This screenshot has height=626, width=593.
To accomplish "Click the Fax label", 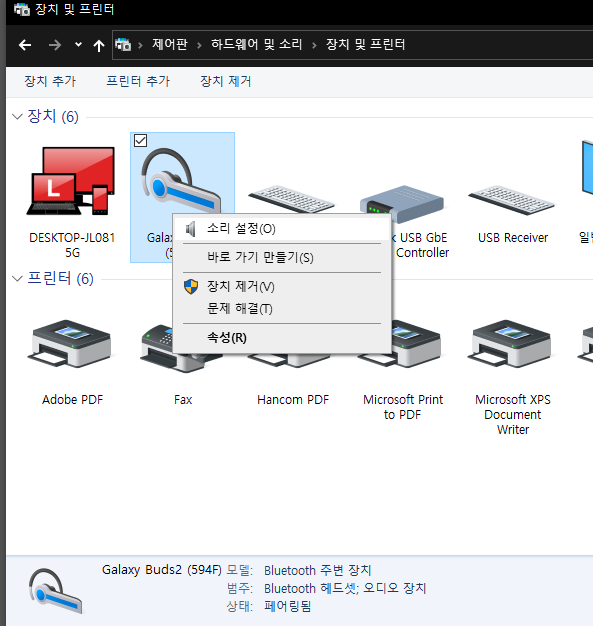I will [183, 400].
